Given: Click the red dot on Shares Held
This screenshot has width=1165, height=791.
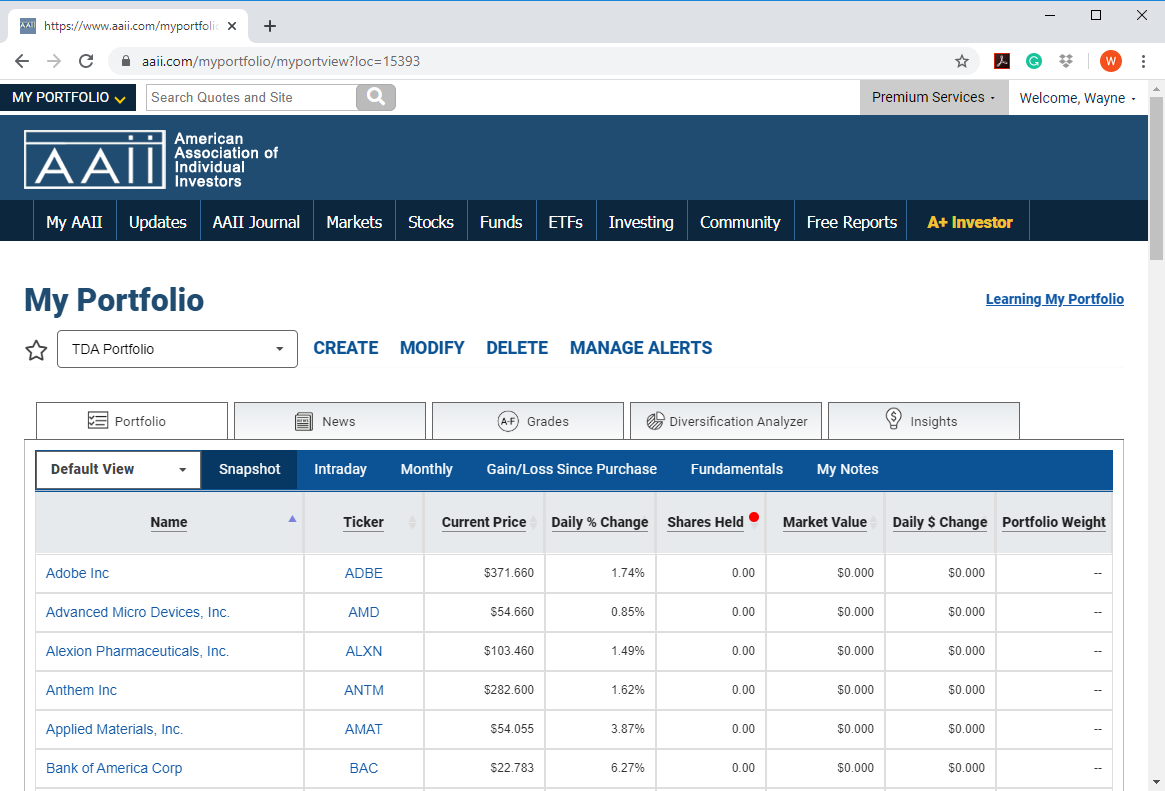Looking at the screenshot, I should tap(754, 517).
